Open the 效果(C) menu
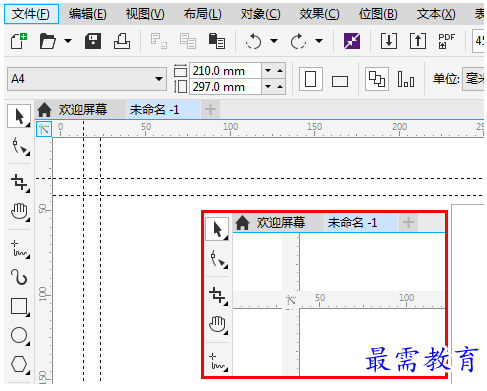 tap(319, 14)
